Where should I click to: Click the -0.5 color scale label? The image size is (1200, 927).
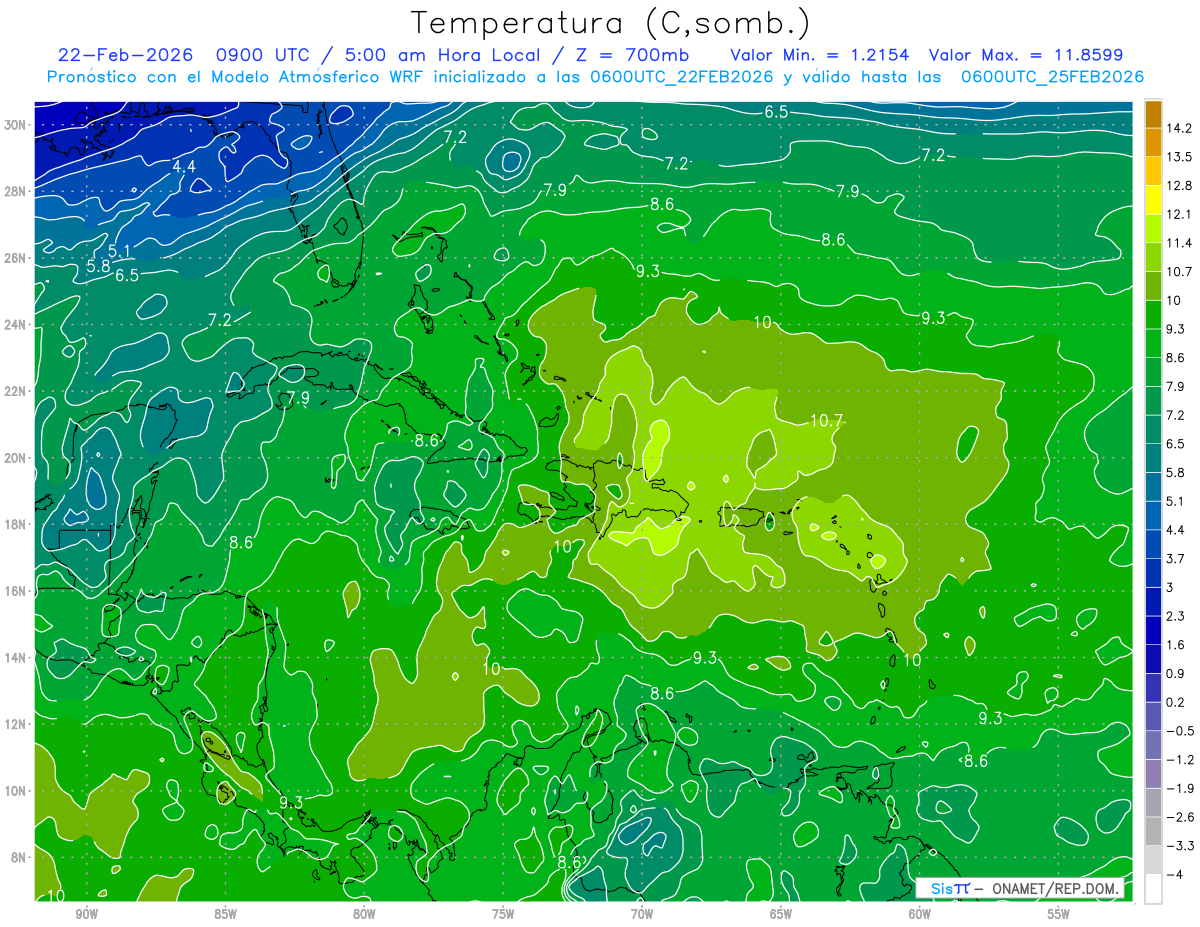click(x=1179, y=731)
